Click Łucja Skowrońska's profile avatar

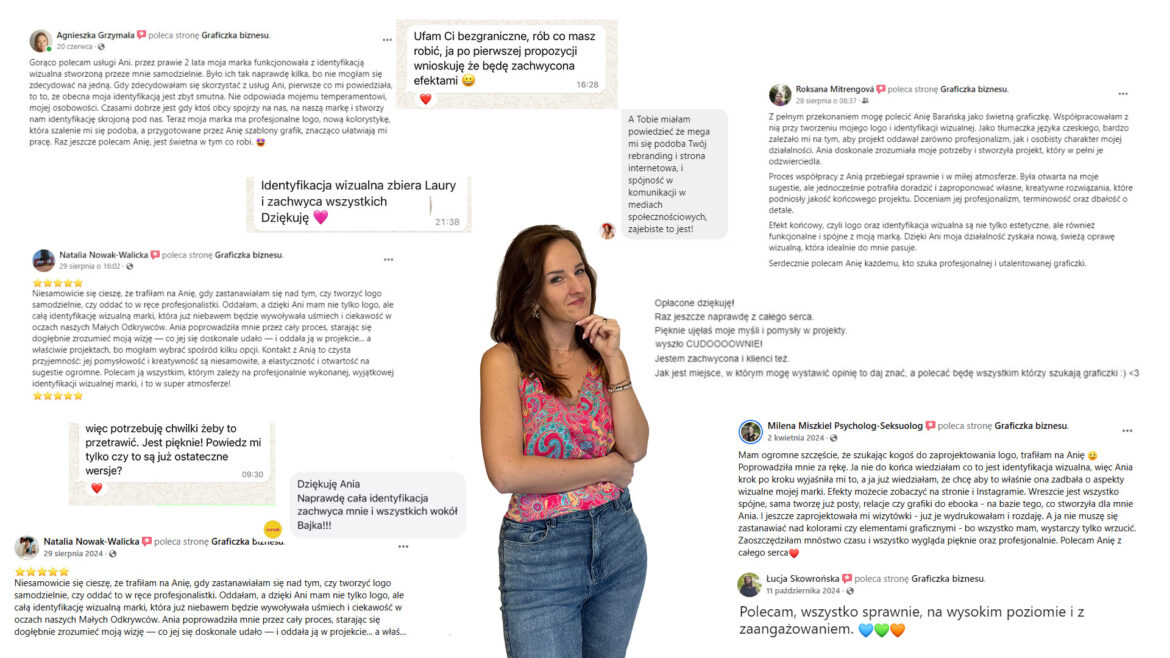click(749, 584)
